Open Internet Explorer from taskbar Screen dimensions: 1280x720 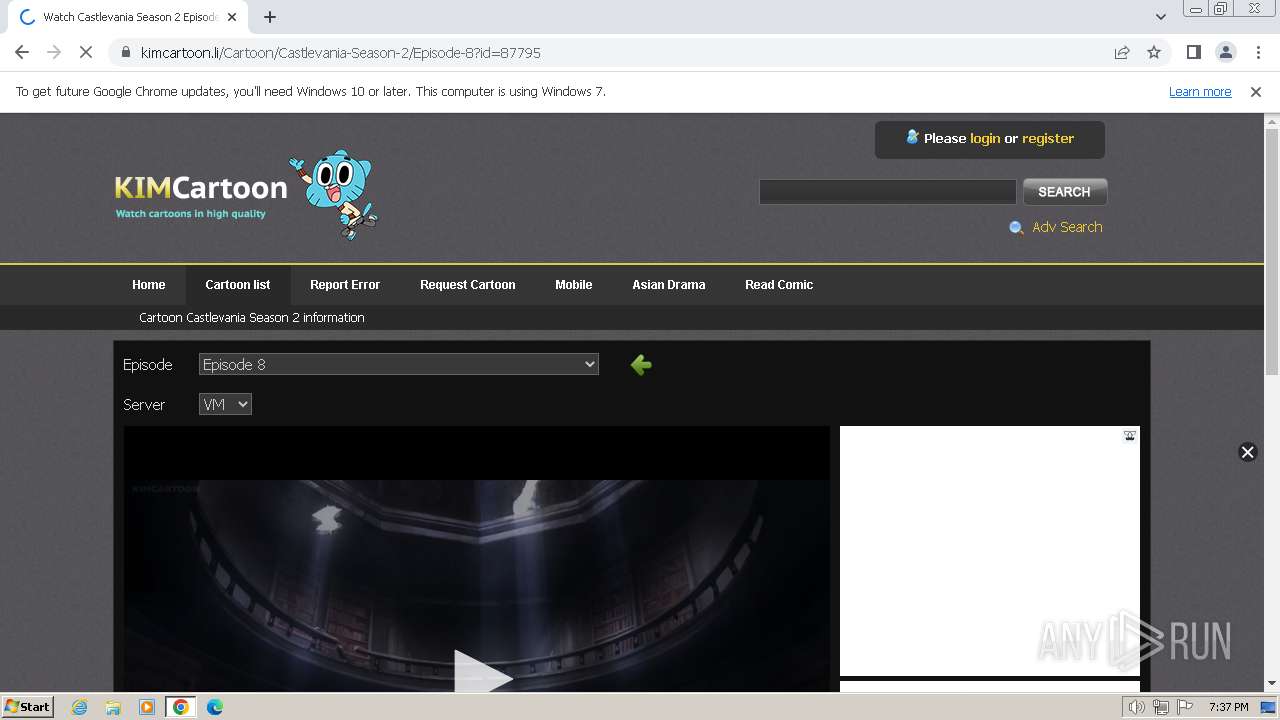tap(79, 707)
